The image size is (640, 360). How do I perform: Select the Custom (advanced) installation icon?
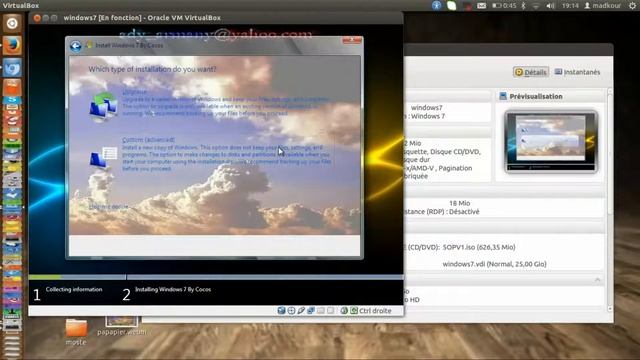pyautogui.click(x=103, y=158)
